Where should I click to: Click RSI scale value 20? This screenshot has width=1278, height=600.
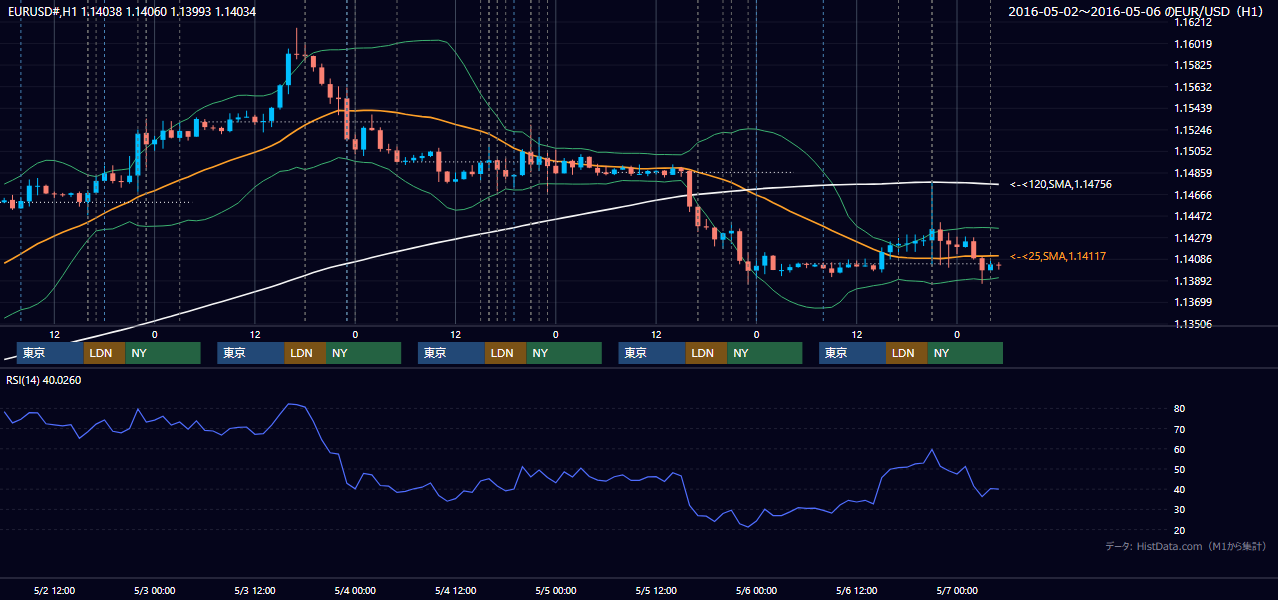[1180, 529]
